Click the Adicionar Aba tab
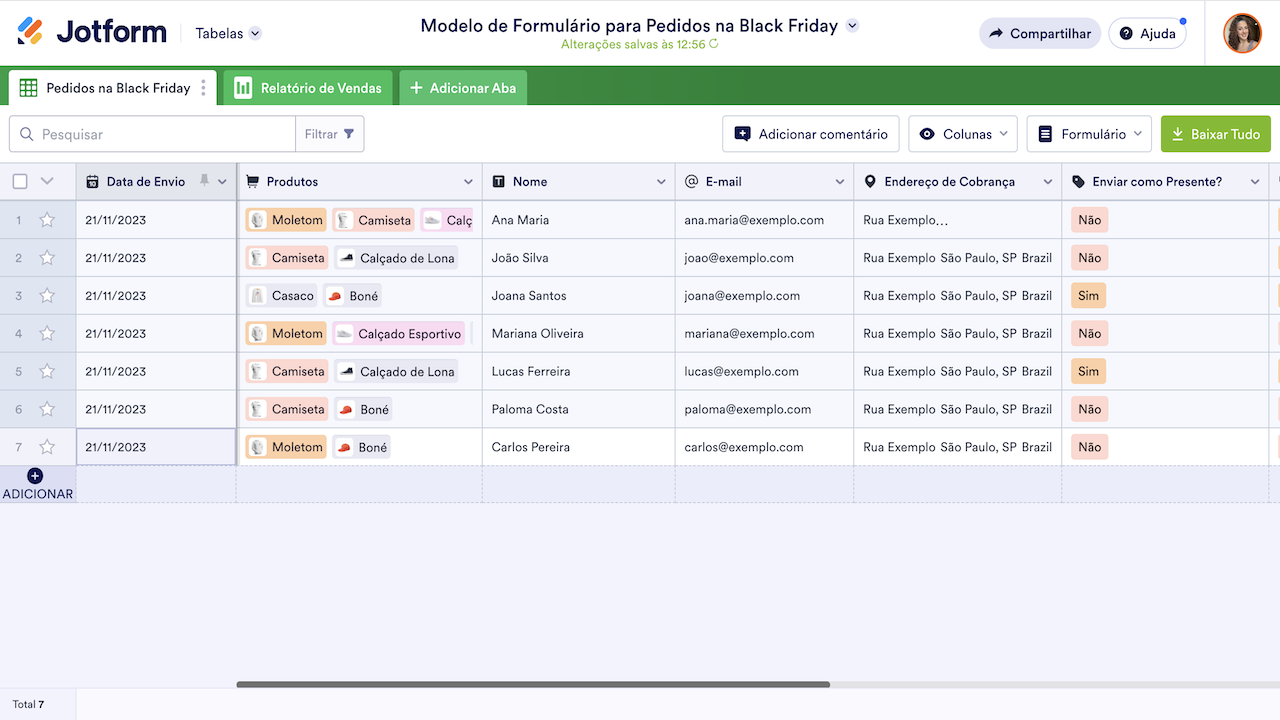 tap(463, 88)
